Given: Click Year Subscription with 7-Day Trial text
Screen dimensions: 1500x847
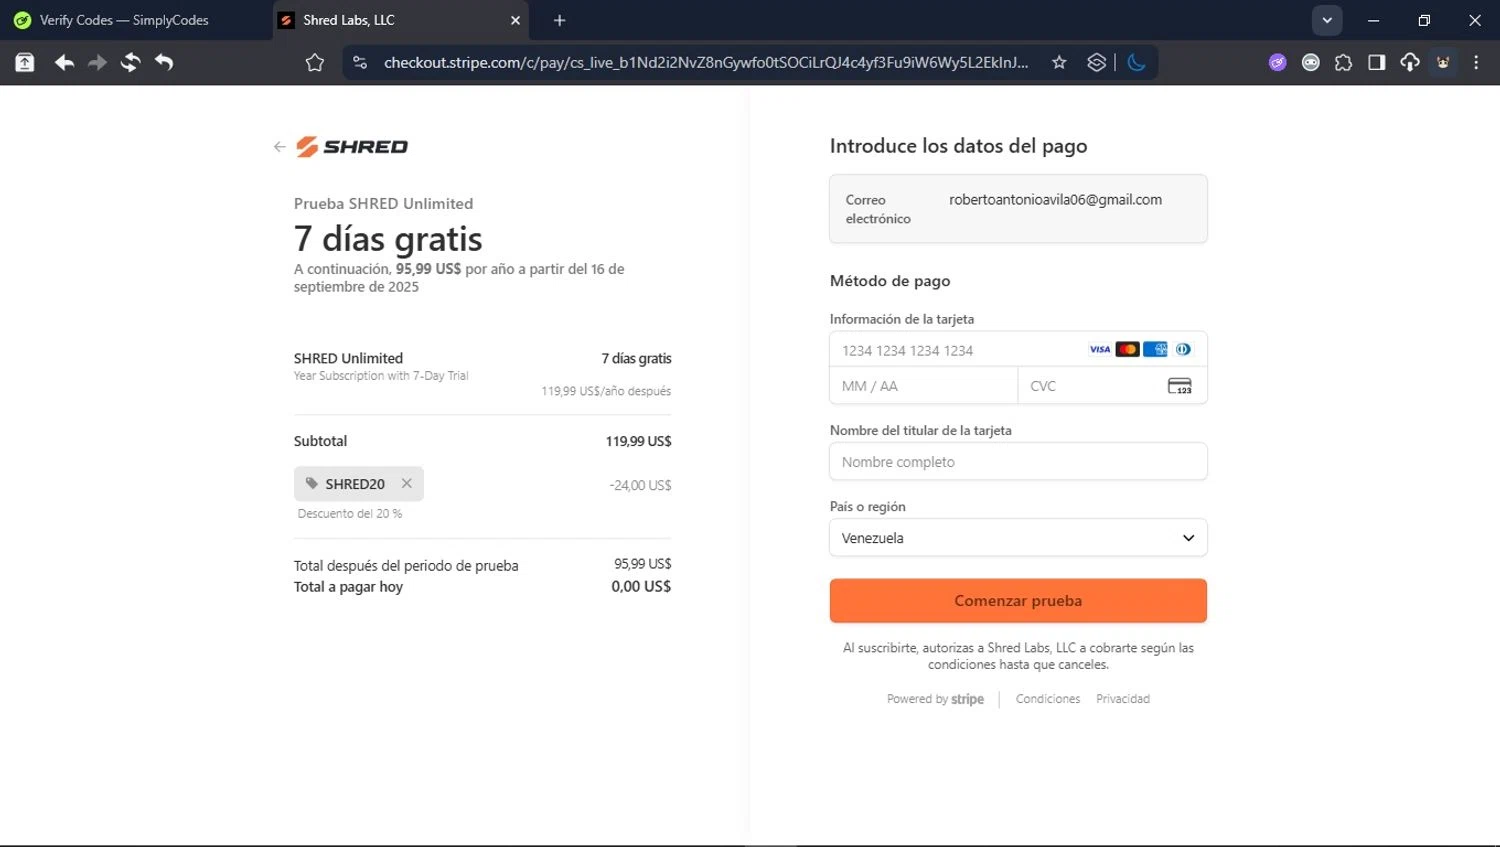Looking at the screenshot, I should tap(381, 376).
